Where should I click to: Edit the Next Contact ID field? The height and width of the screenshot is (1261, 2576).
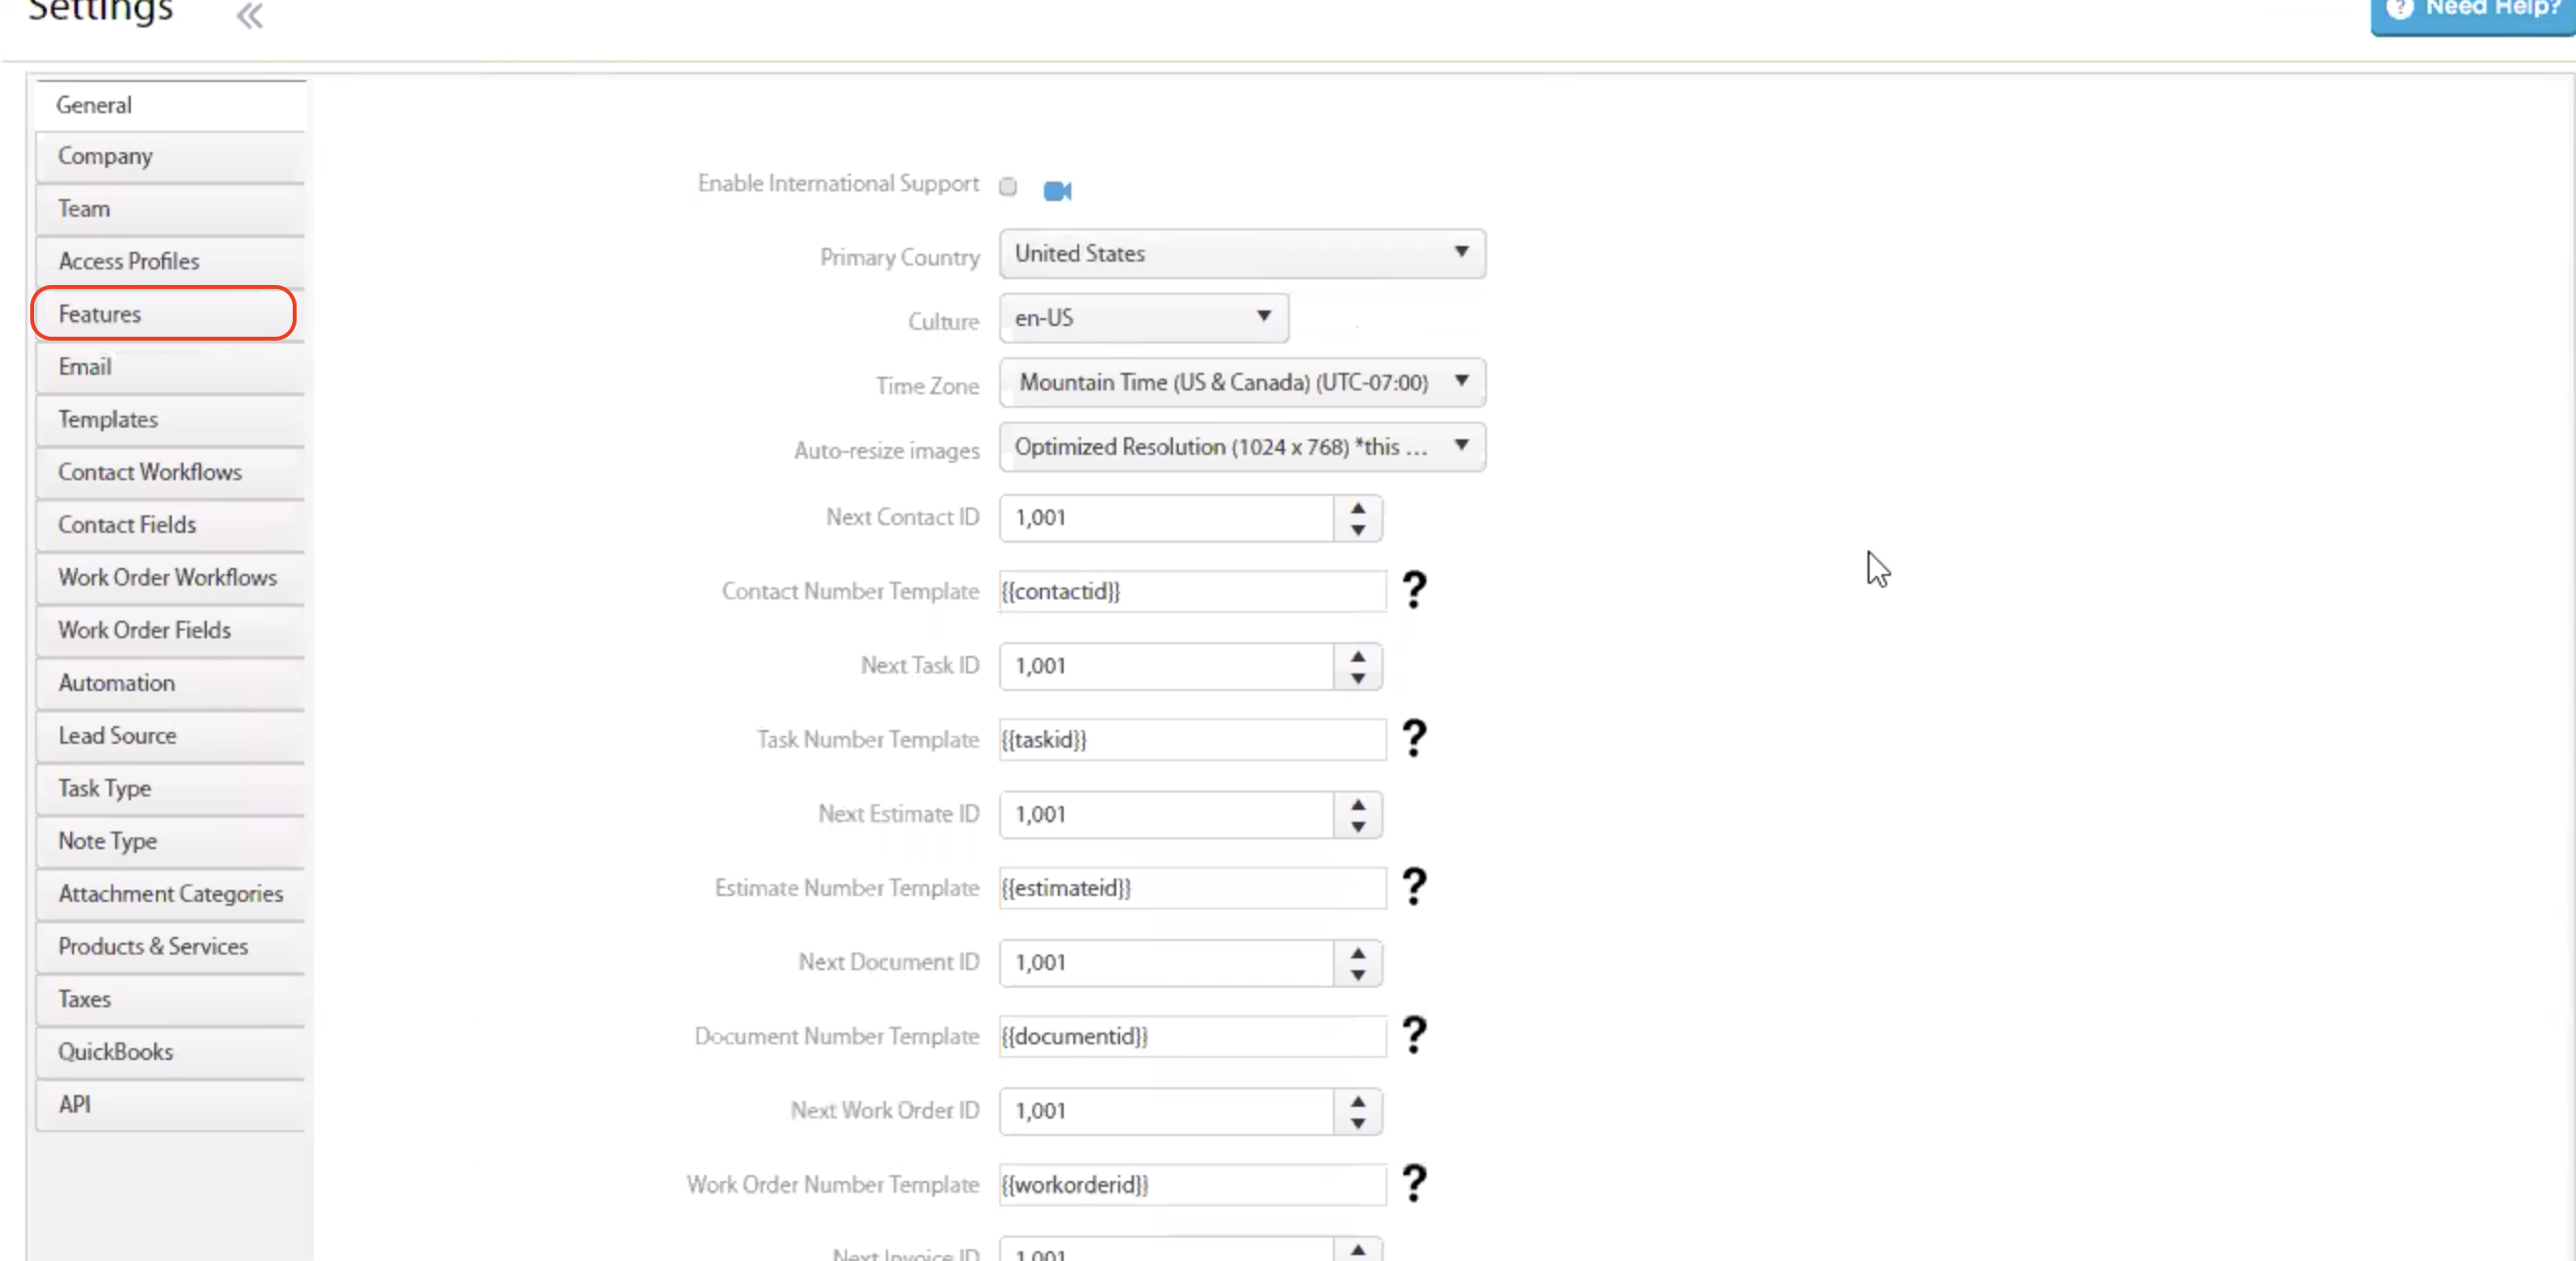[1166, 518]
